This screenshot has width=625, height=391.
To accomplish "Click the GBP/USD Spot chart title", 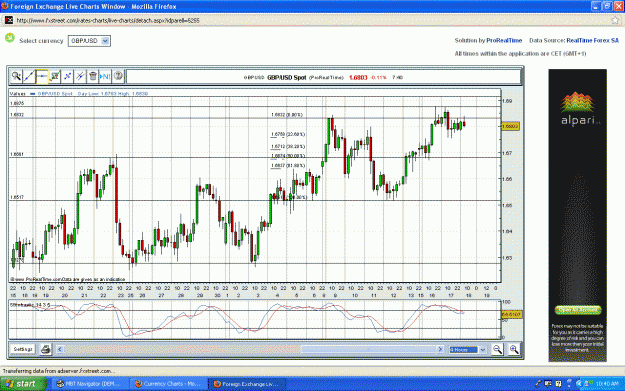I will pos(287,77).
